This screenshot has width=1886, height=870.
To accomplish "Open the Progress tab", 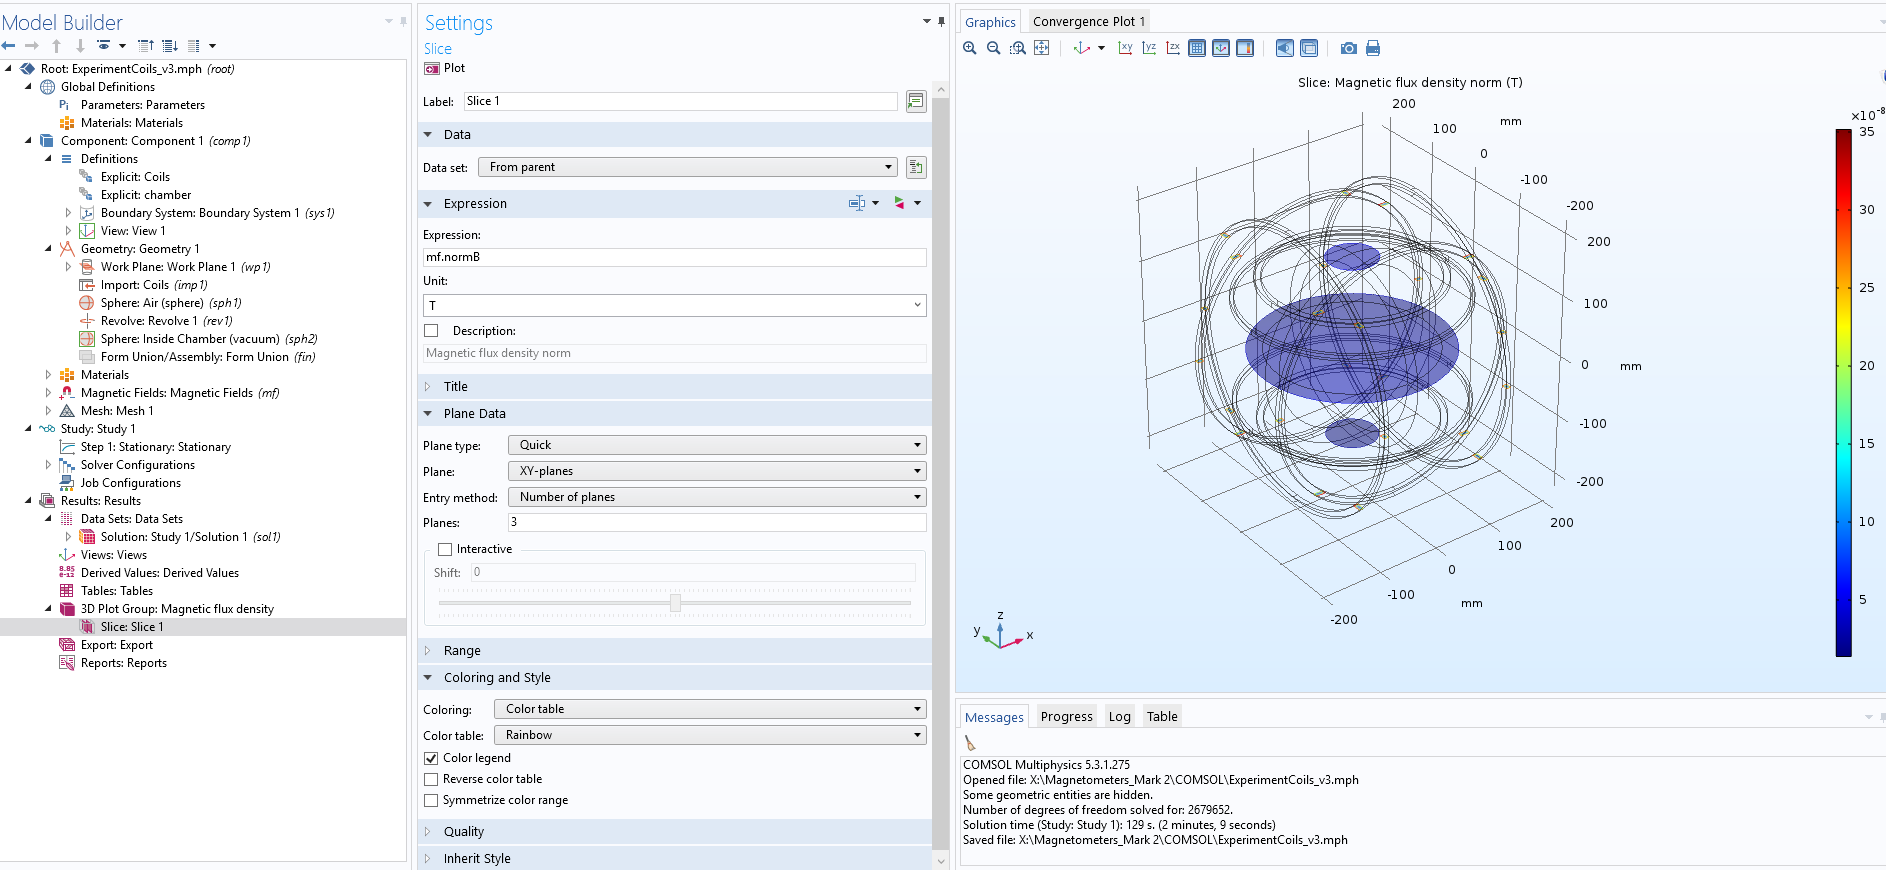I will pyautogui.click(x=1066, y=716).
